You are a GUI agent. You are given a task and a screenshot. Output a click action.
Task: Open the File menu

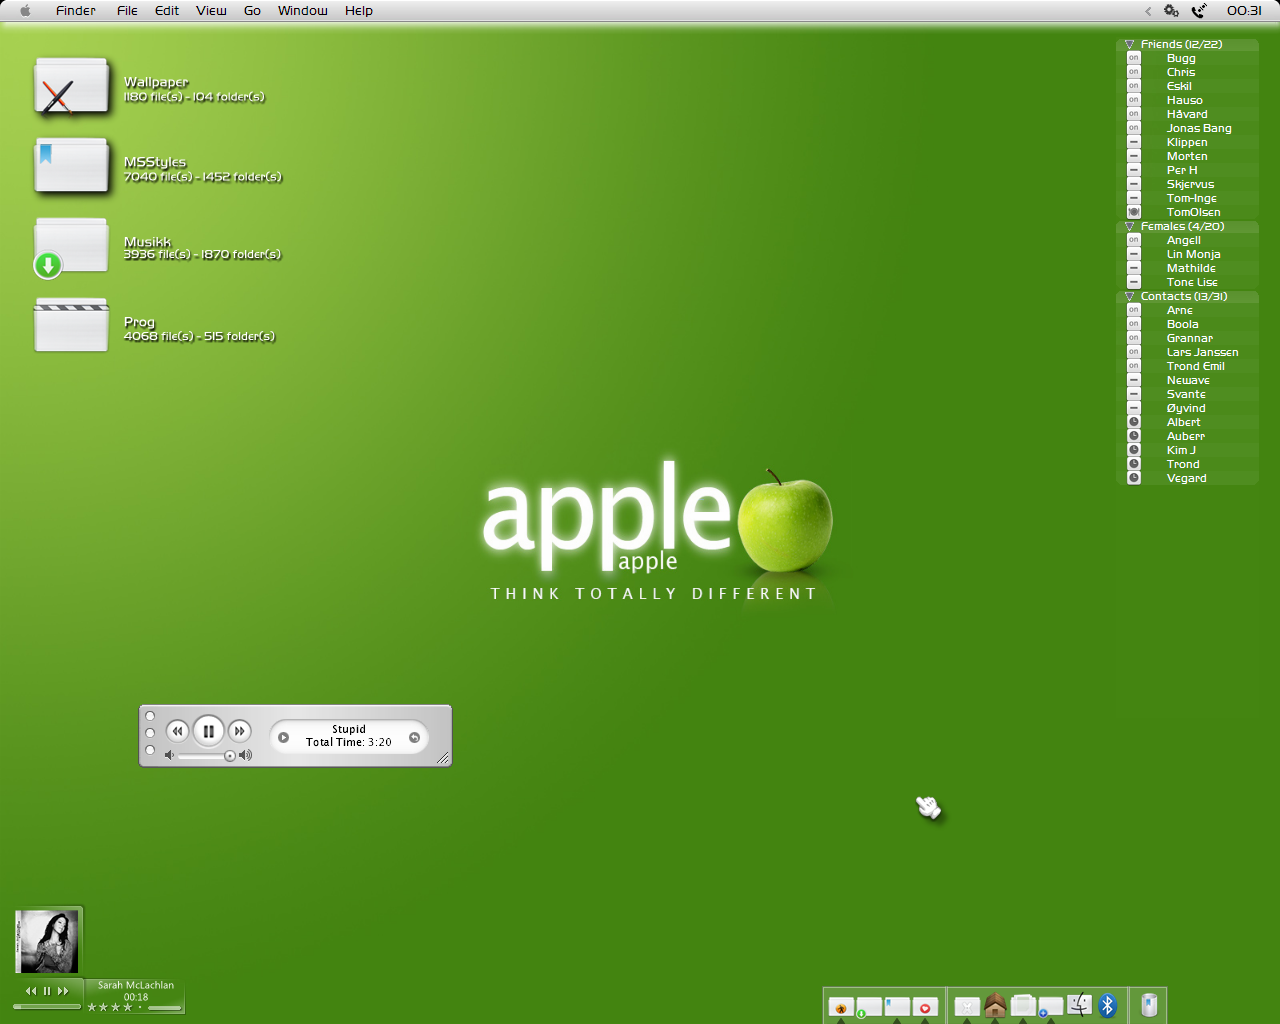(x=127, y=11)
